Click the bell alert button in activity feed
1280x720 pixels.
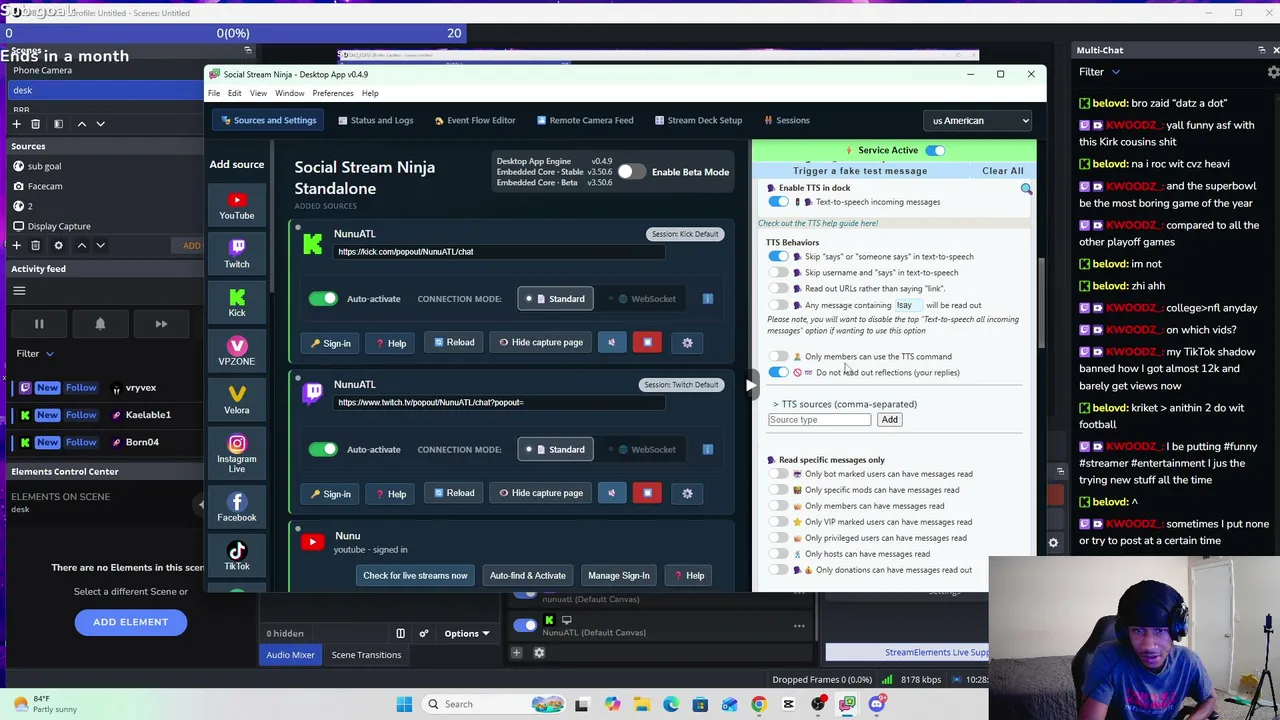click(x=100, y=324)
